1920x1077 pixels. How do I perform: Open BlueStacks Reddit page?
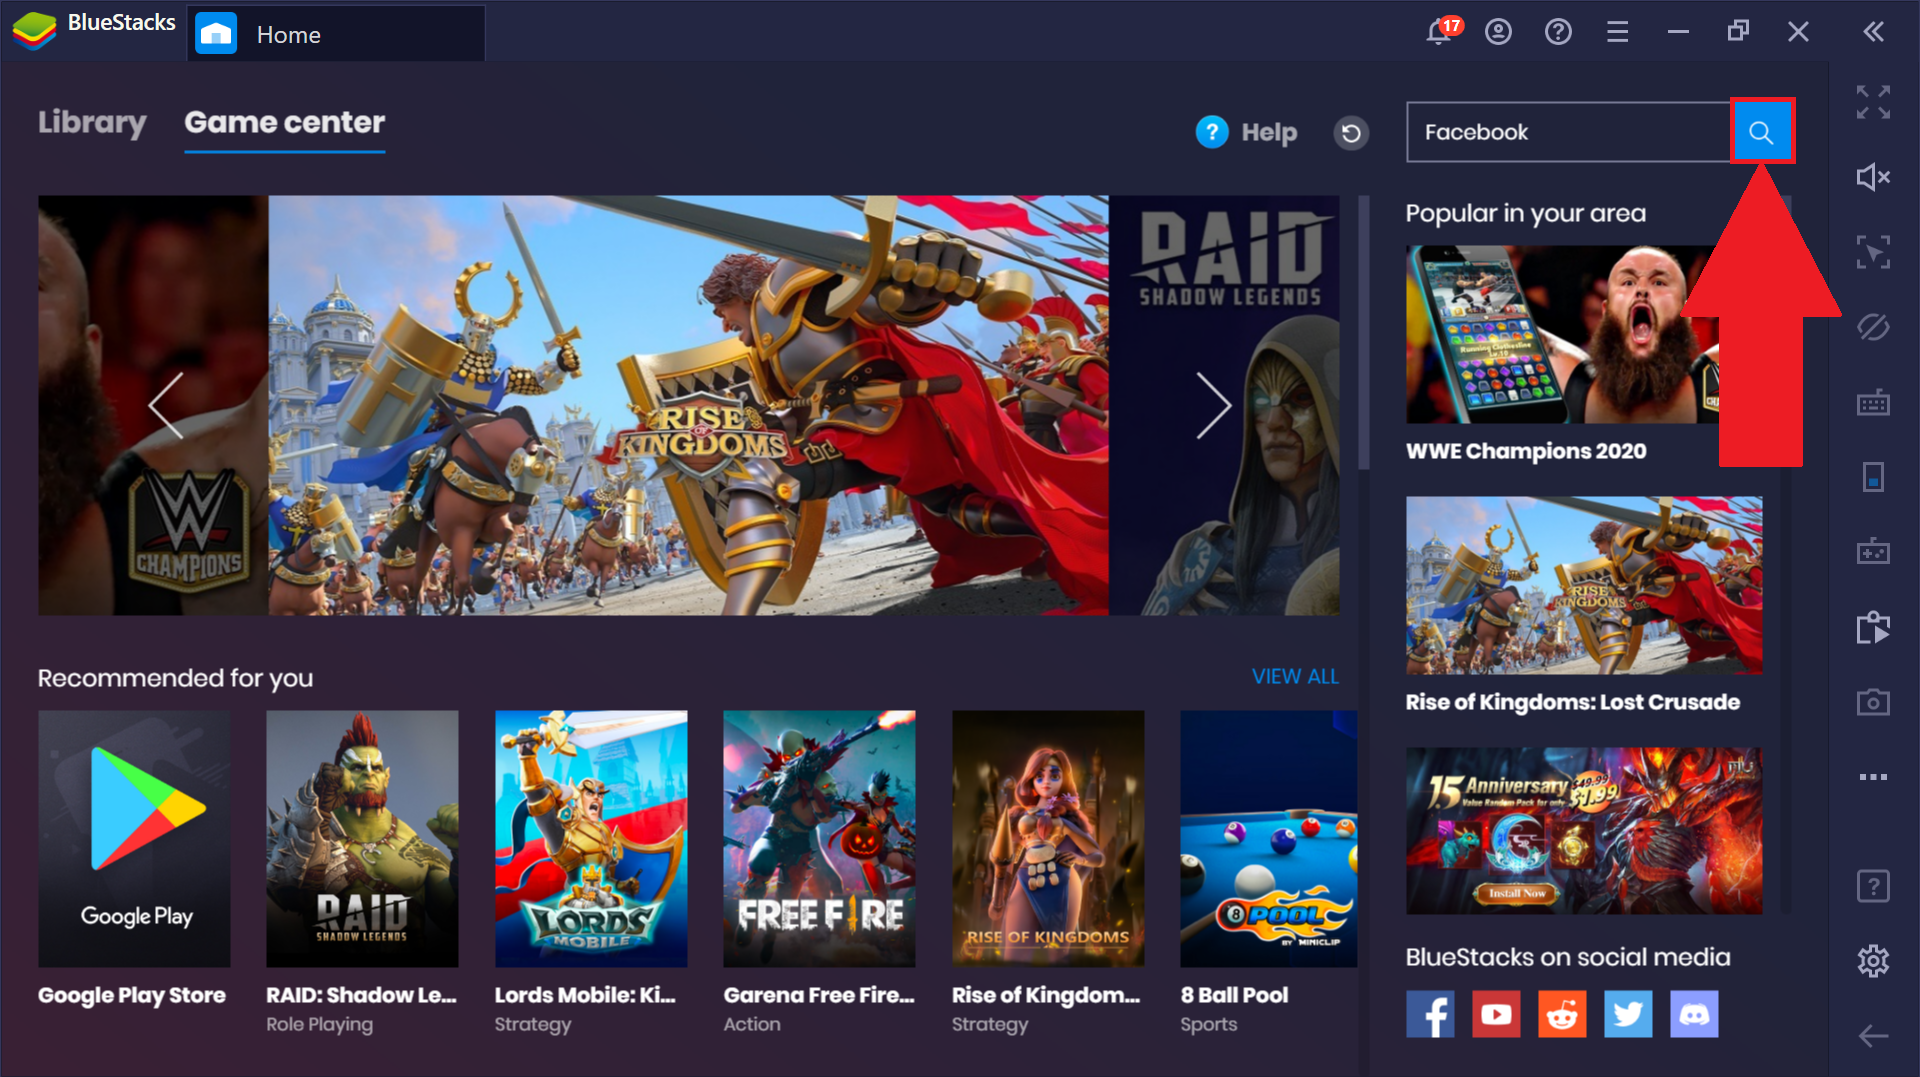click(x=1562, y=1014)
